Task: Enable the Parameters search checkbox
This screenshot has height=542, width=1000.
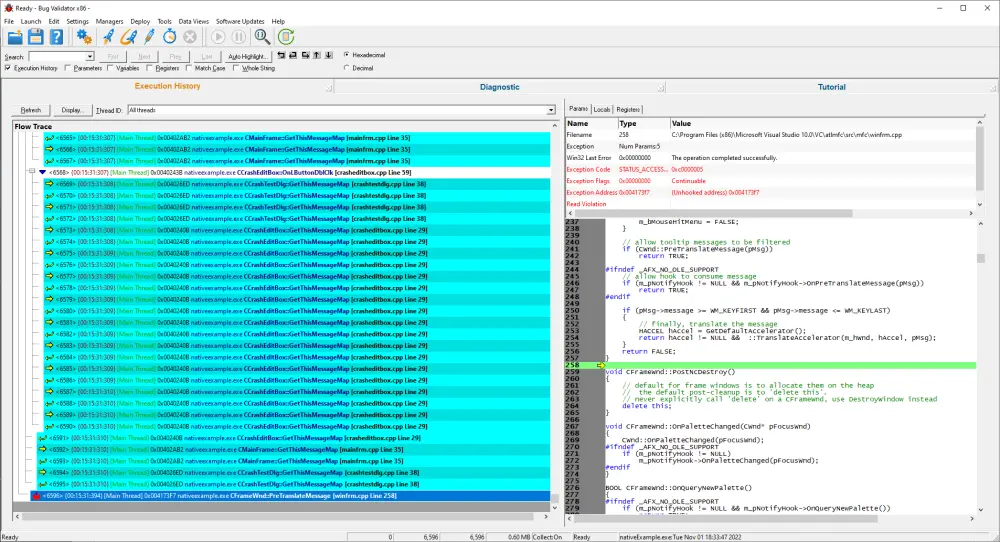Action: click(68, 68)
